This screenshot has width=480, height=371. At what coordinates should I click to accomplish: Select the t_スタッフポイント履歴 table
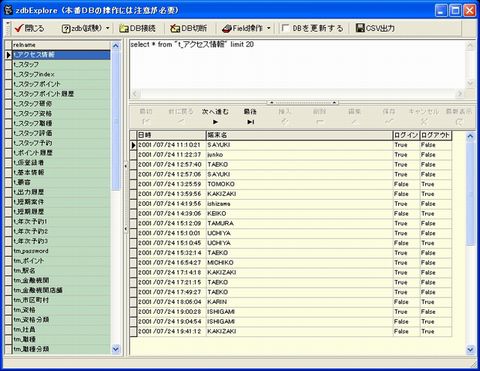point(61,94)
